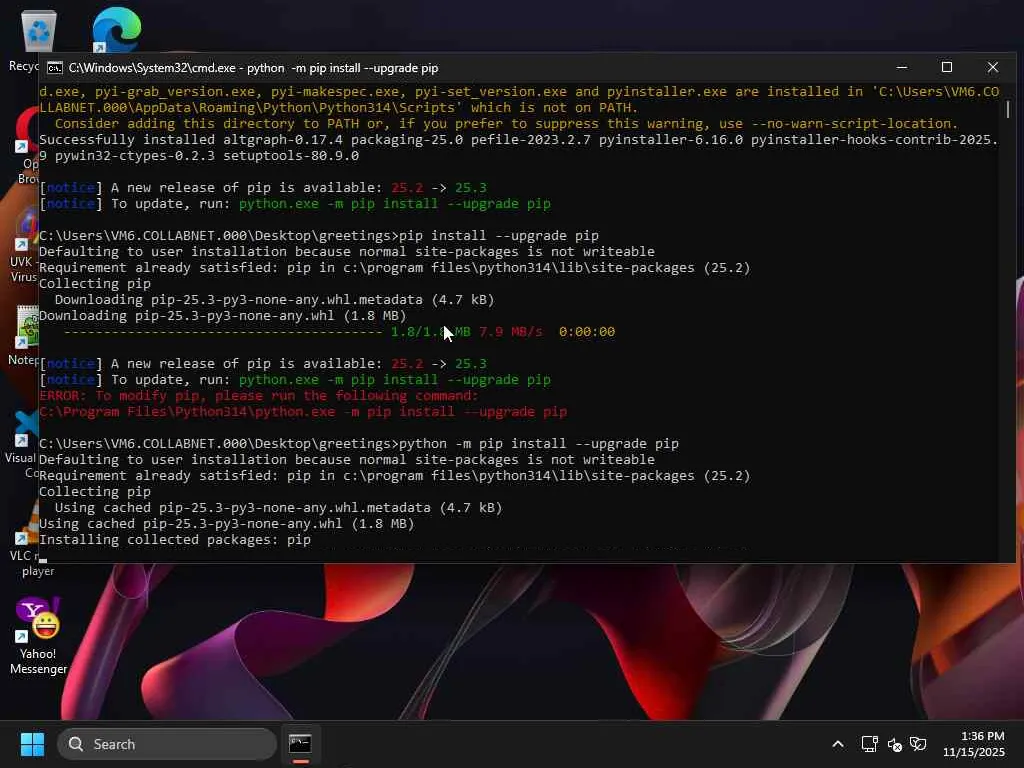Launch Microsoft Edge from the desktop
Screen dimensions: 1024x768
click(116, 30)
